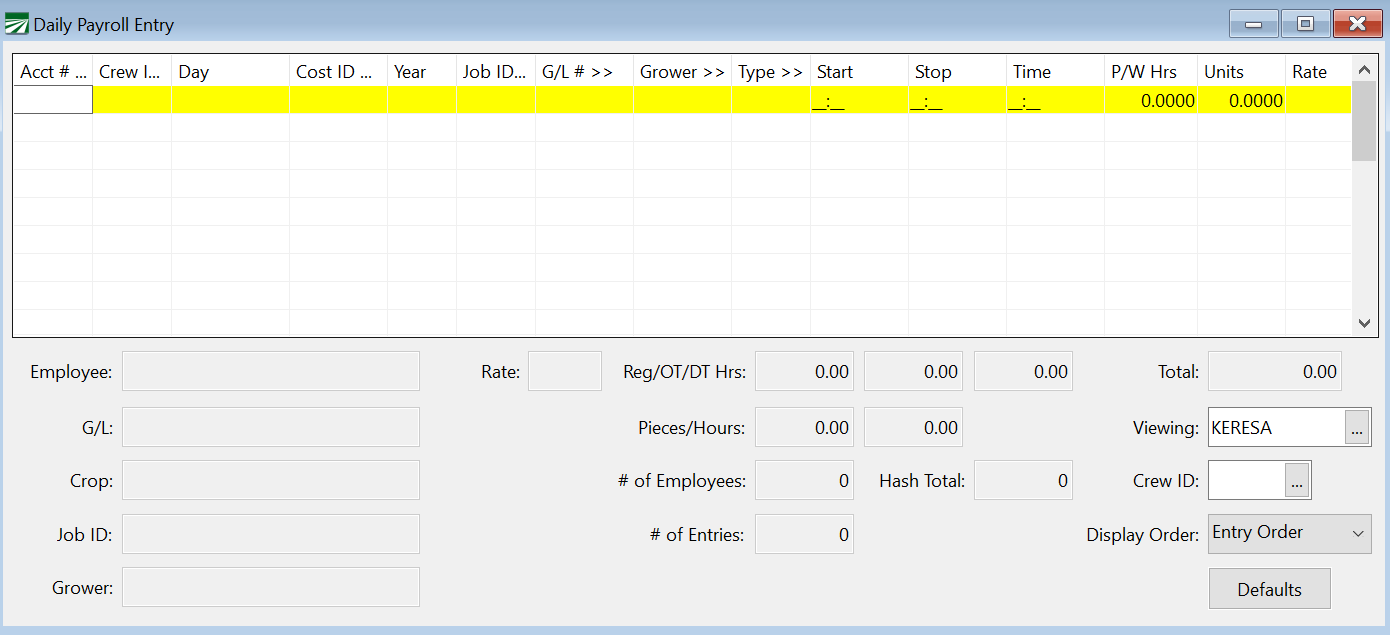Open the Crew ID lookup ellipsis button
Image resolution: width=1390 pixels, height=635 pixels.
pos(1297,481)
